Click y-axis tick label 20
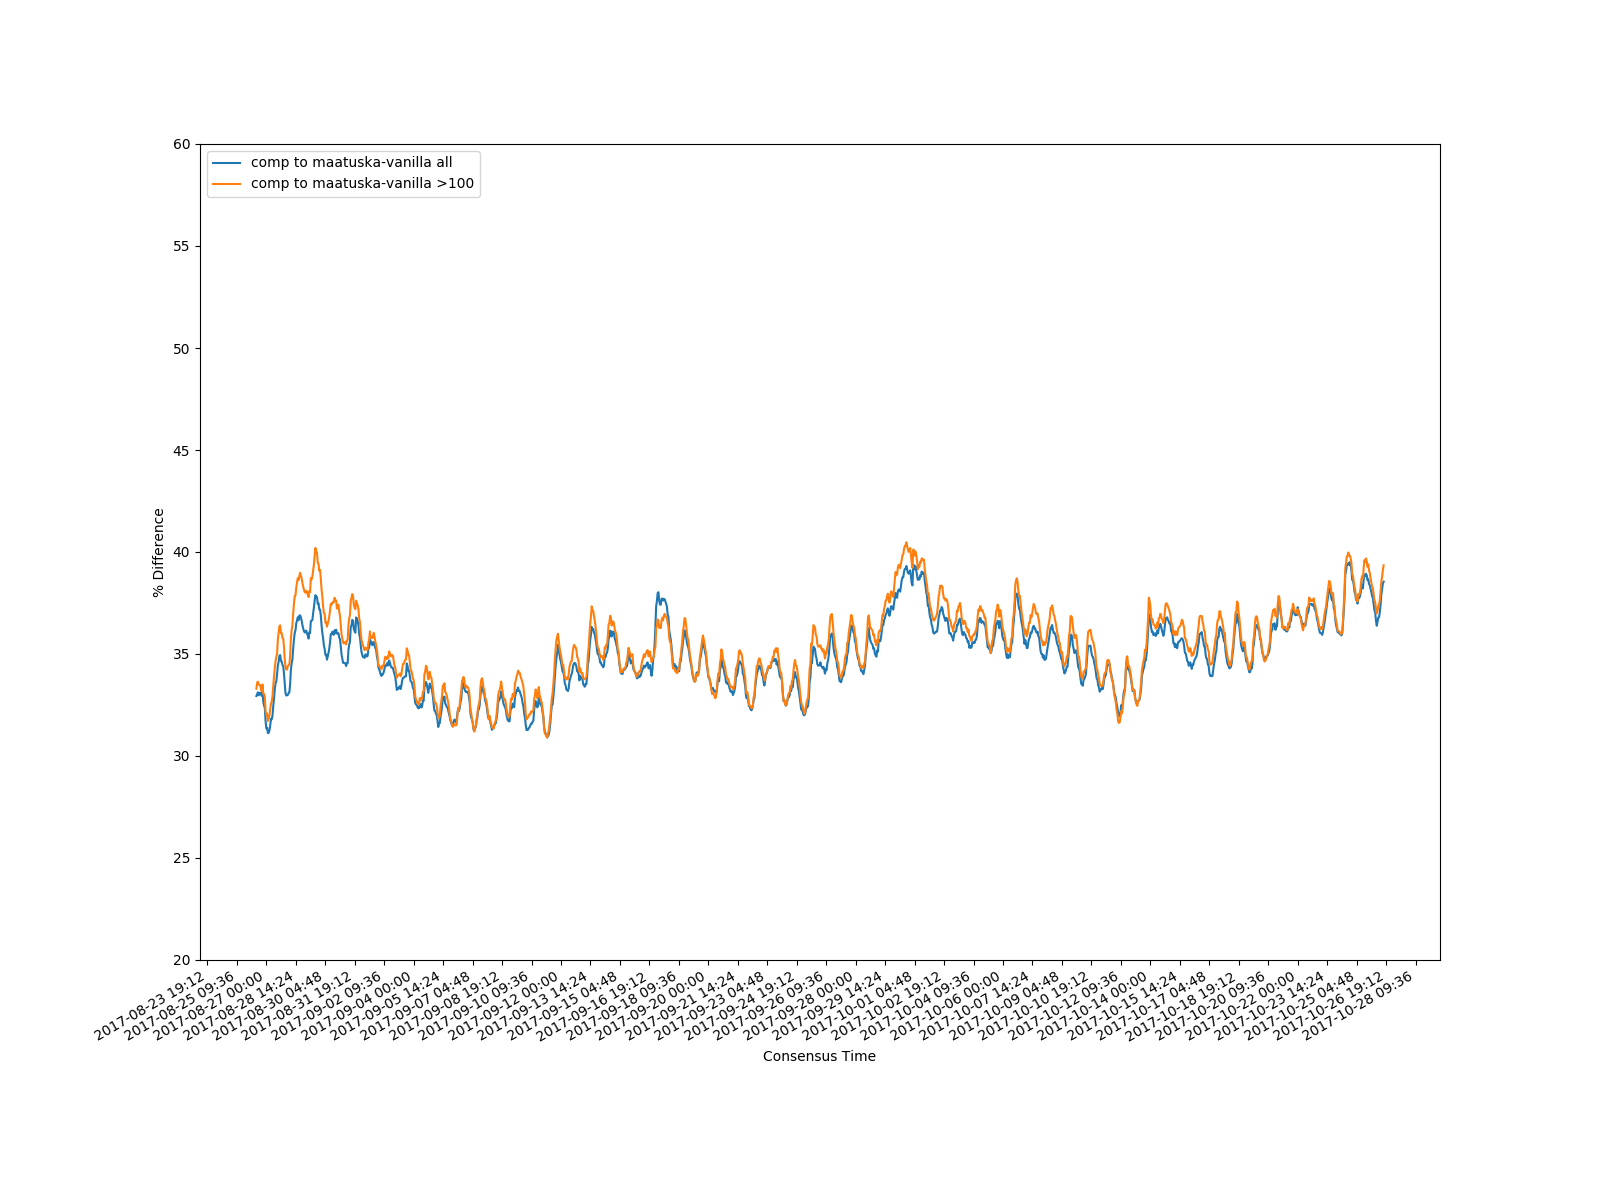 (x=181, y=960)
